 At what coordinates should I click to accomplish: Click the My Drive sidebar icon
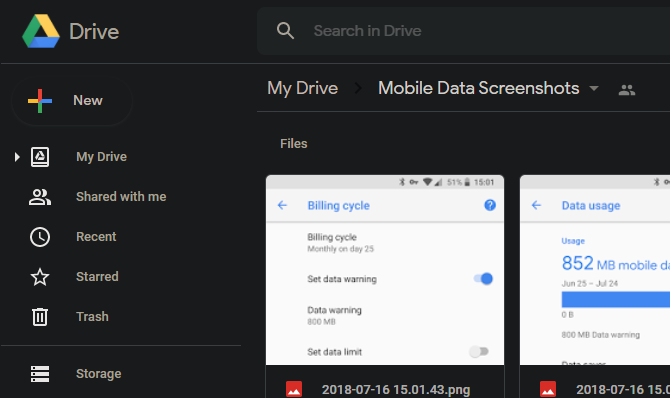pyautogui.click(x=40, y=157)
